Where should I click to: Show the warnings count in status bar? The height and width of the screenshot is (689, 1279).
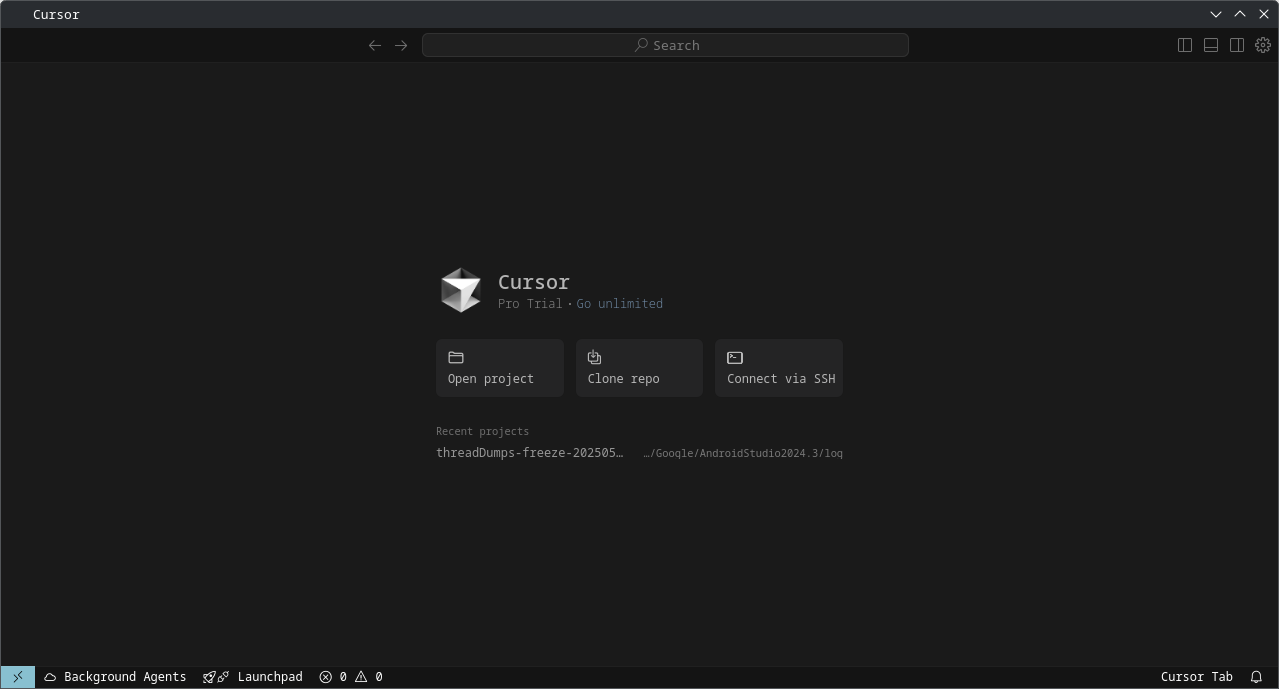pos(369,677)
